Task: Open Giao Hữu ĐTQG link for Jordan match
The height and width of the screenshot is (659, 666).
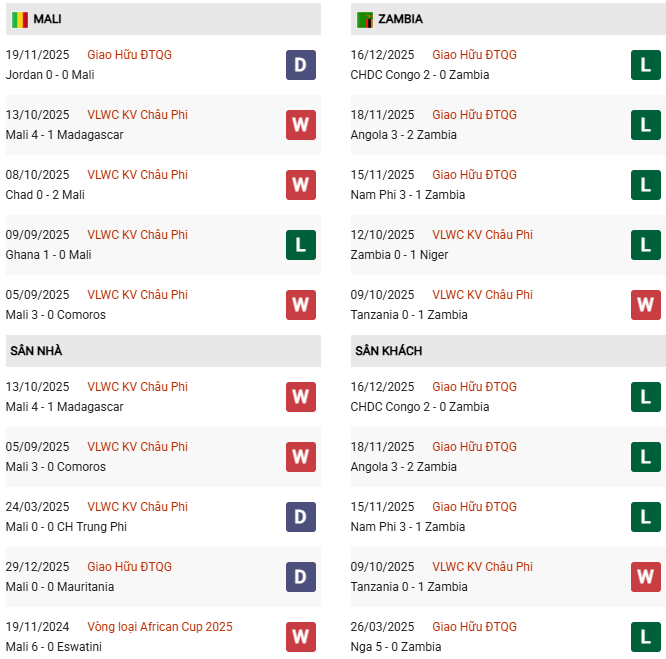Action: coord(129,55)
